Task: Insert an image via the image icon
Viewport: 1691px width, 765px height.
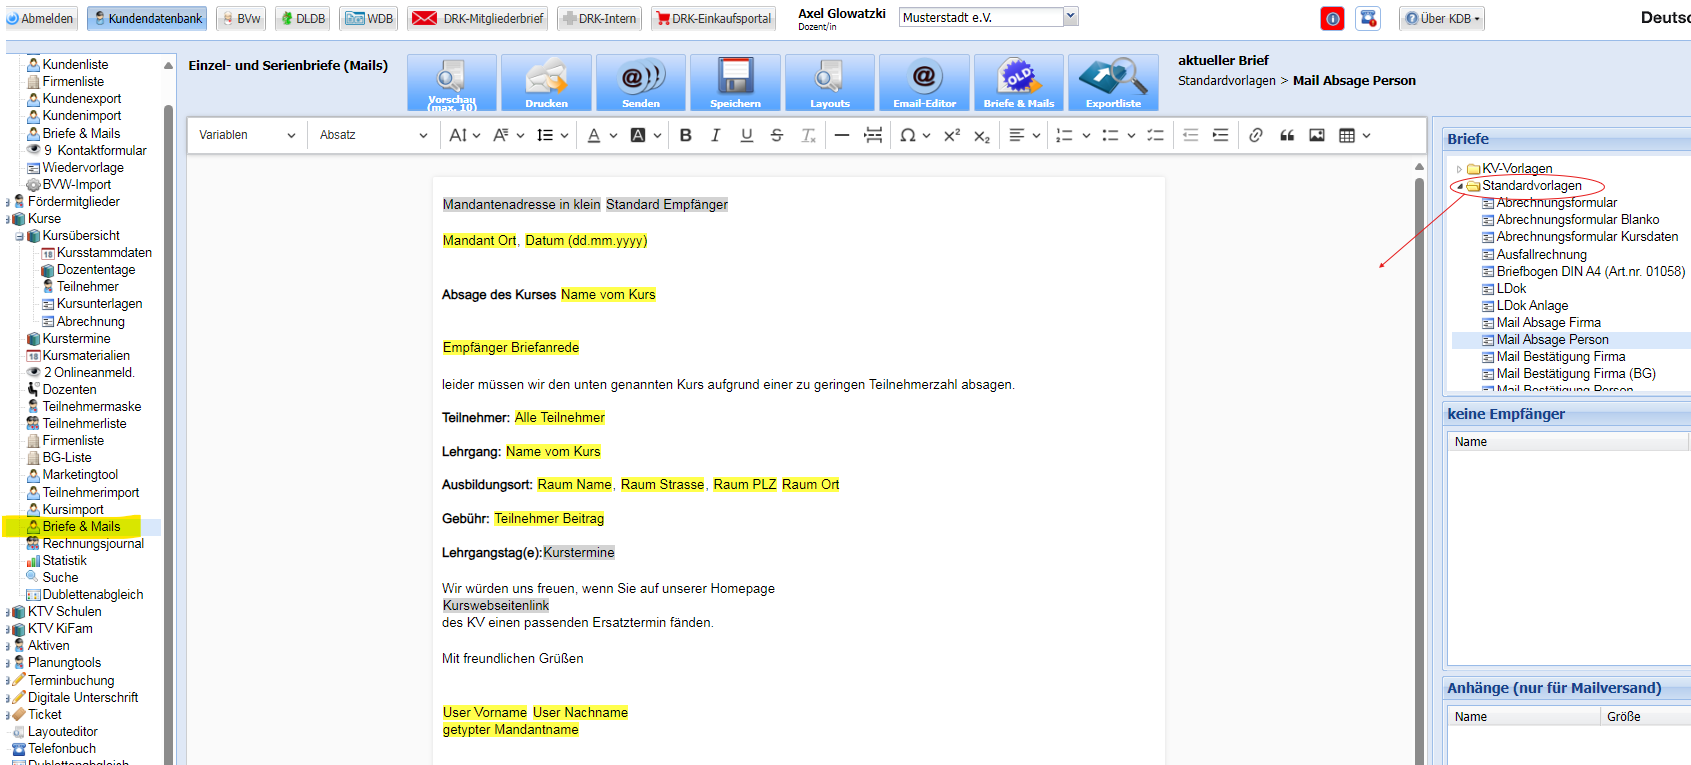Action: (1317, 135)
